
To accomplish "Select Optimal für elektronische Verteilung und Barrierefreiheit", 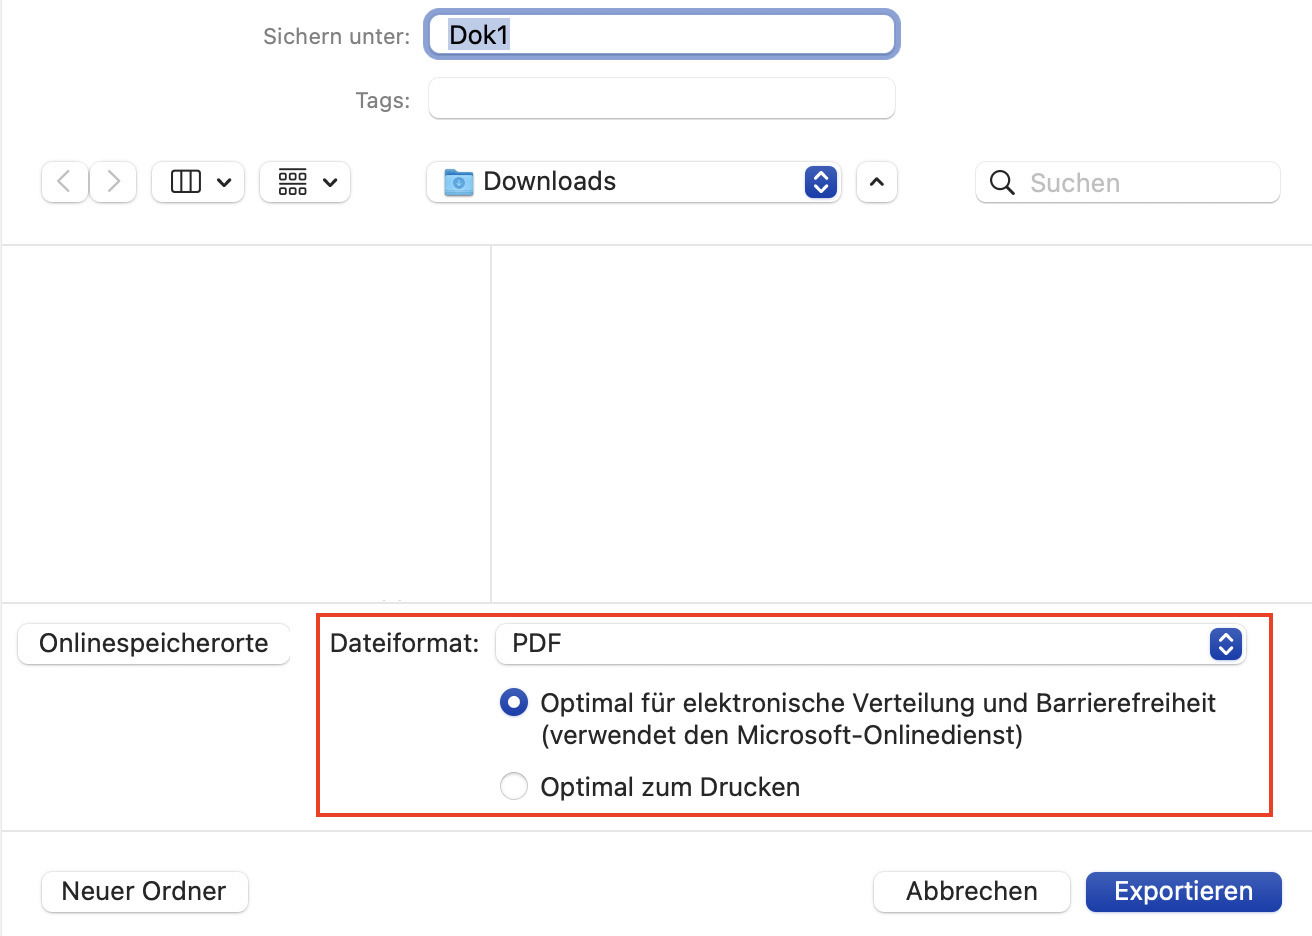I will pyautogui.click(x=513, y=702).
